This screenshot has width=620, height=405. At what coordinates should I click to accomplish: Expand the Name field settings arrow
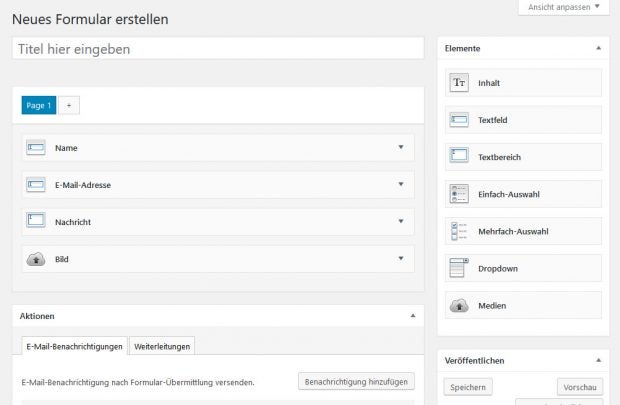point(401,147)
